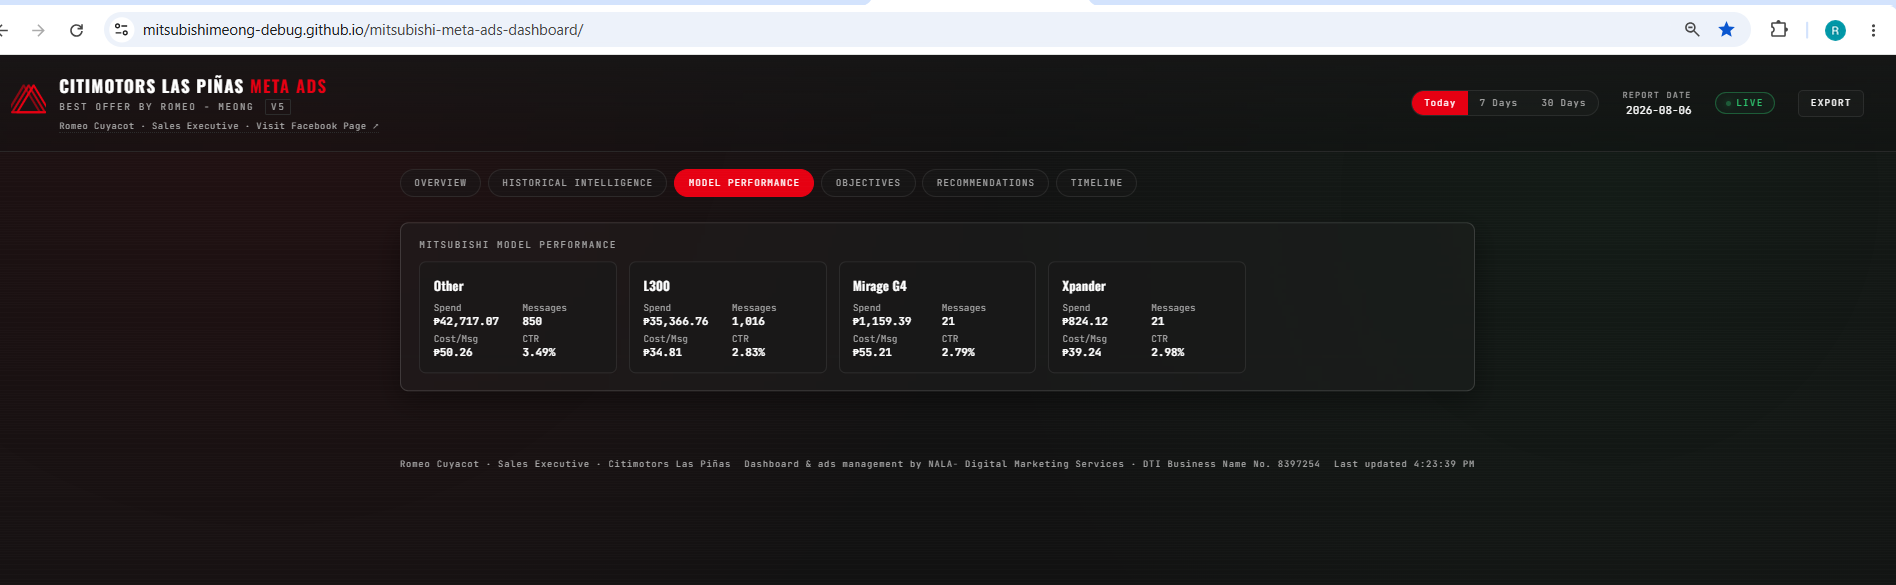Open Chrome three-dot menu
1896x585 pixels.
coord(1873,30)
